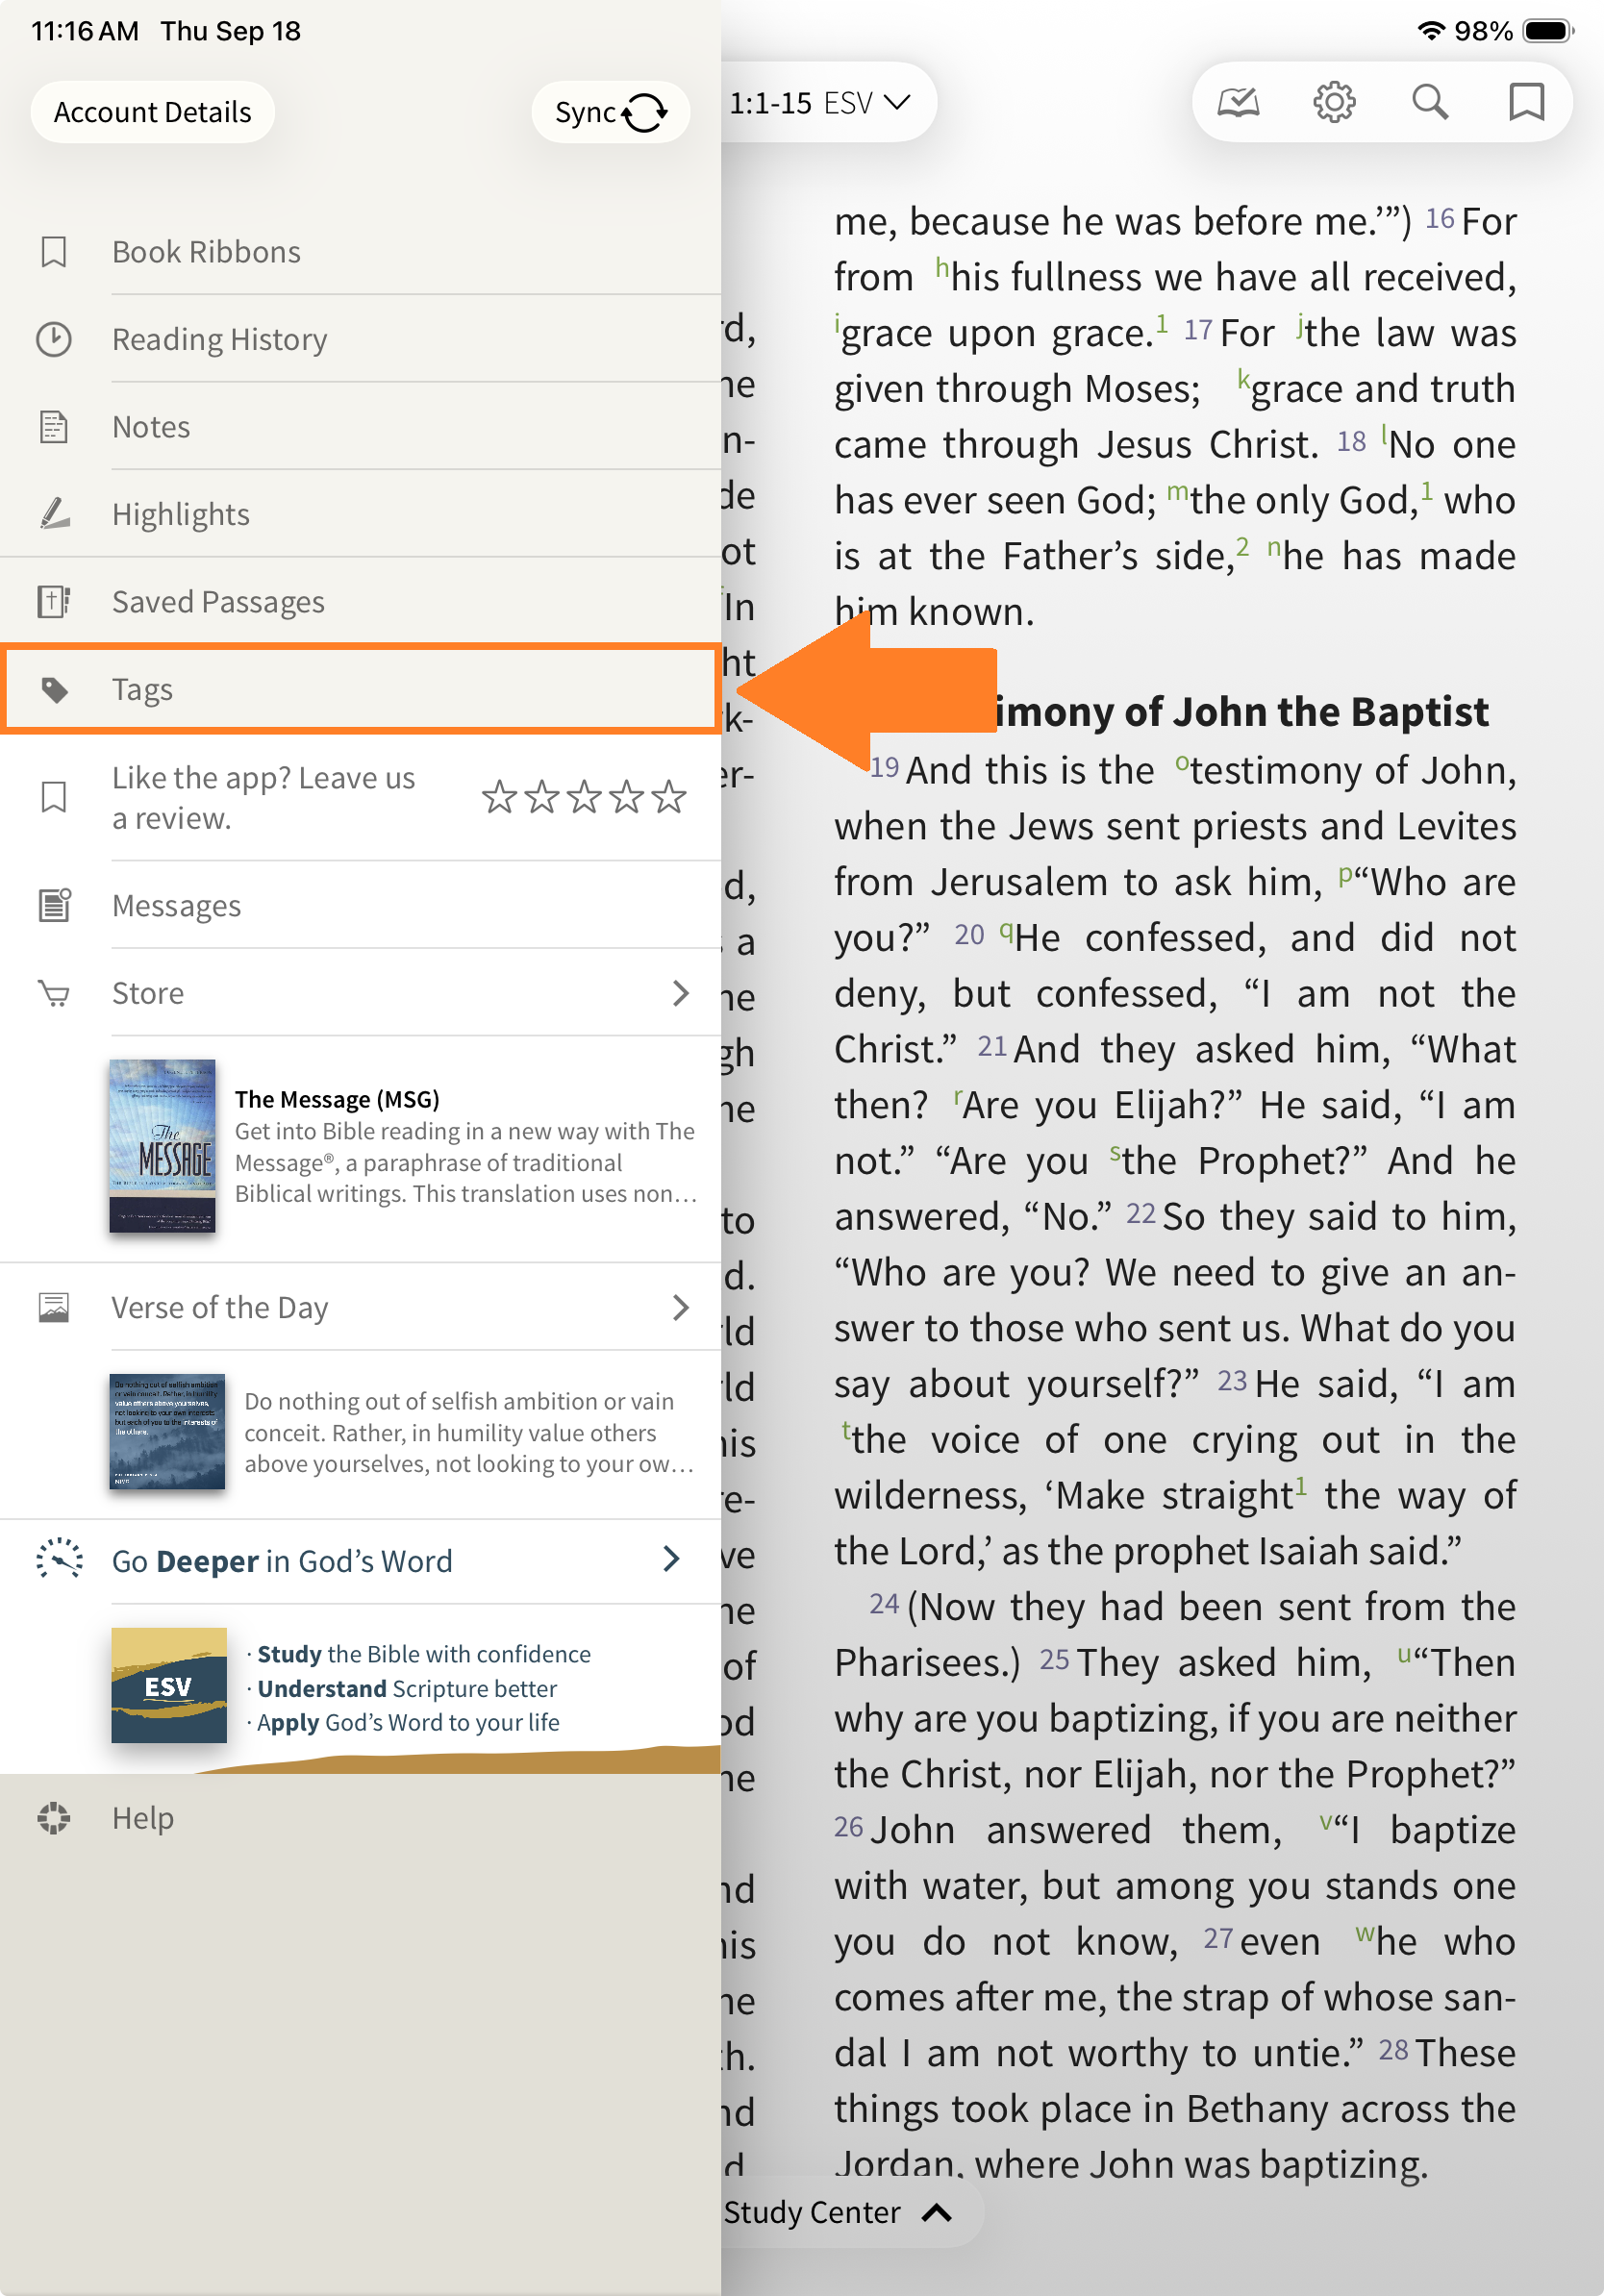The width and height of the screenshot is (1604, 2296).
Task: Tap the Sync refresh icon
Action: 644,113
